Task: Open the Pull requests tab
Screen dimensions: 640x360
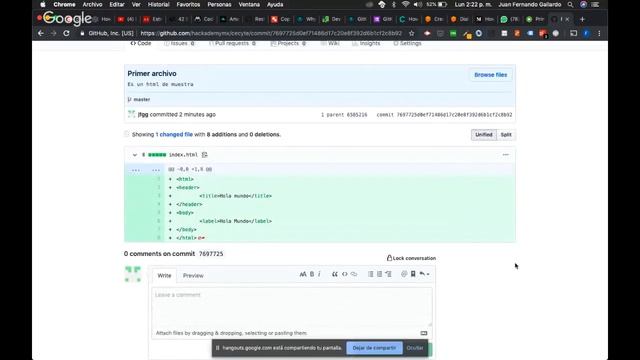Action: tap(232, 43)
